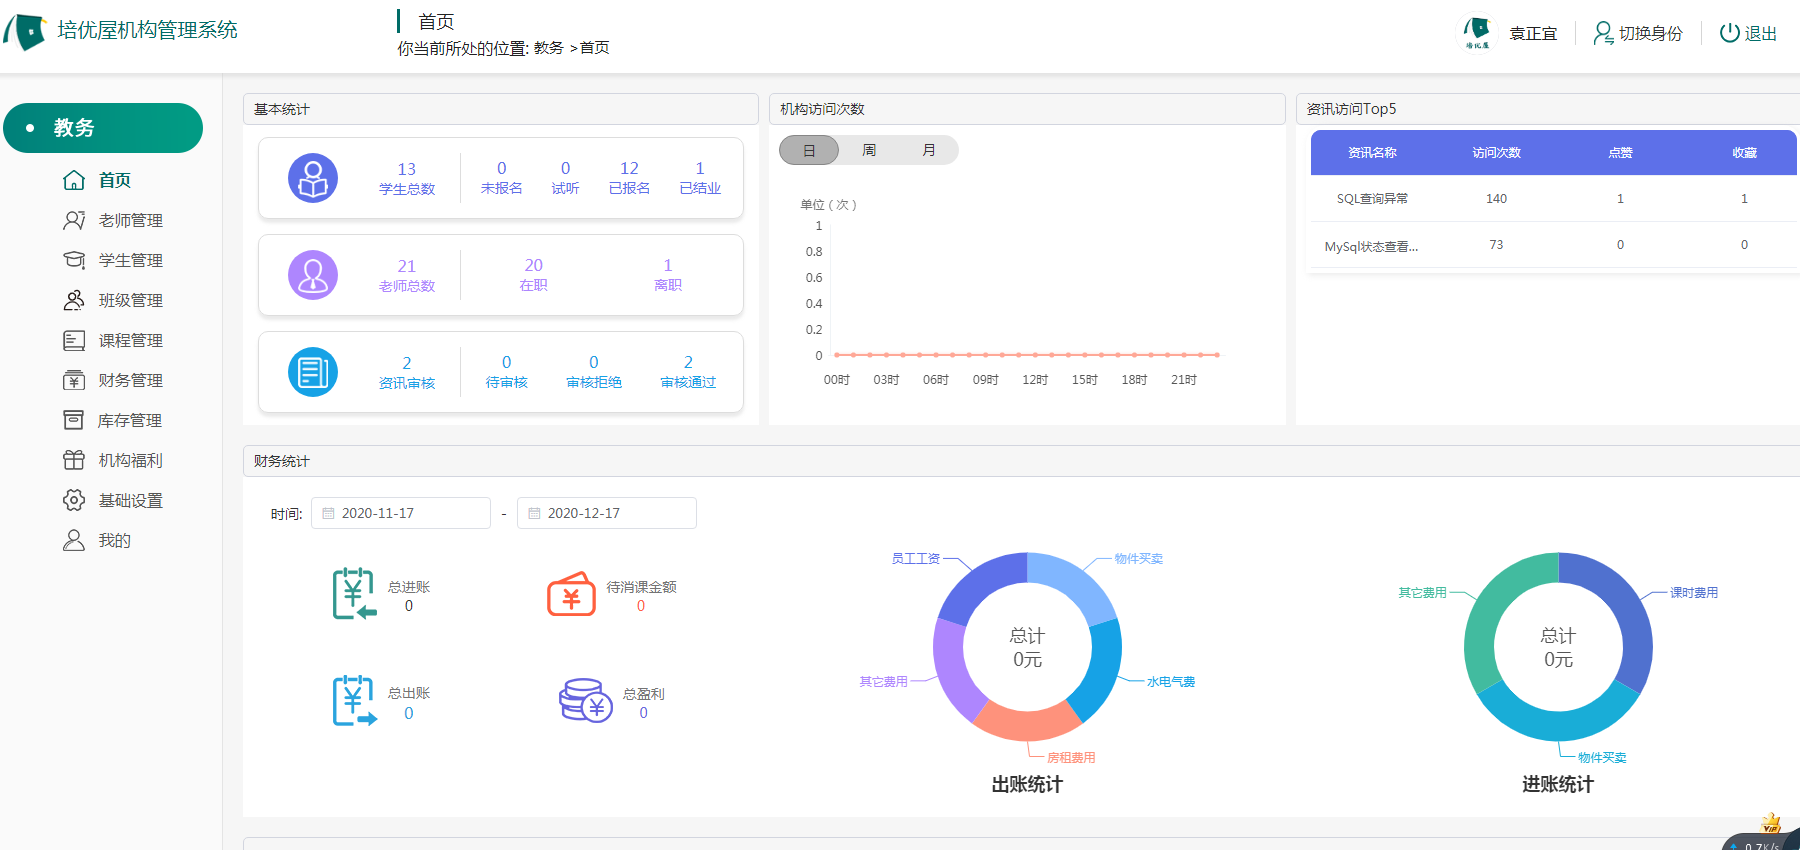The width and height of the screenshot is (1800, 850).
Task: Click the news review document icon
Action: pos(313,372)
